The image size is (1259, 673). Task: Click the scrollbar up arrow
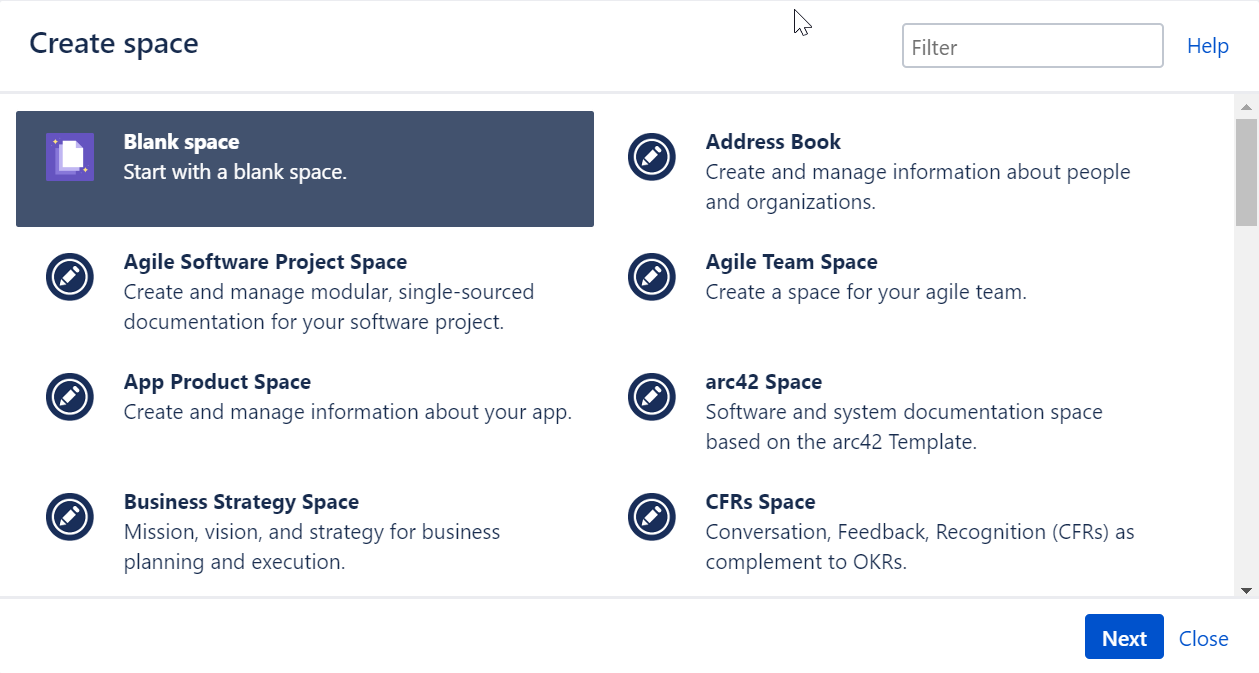tap(1246, 106)
